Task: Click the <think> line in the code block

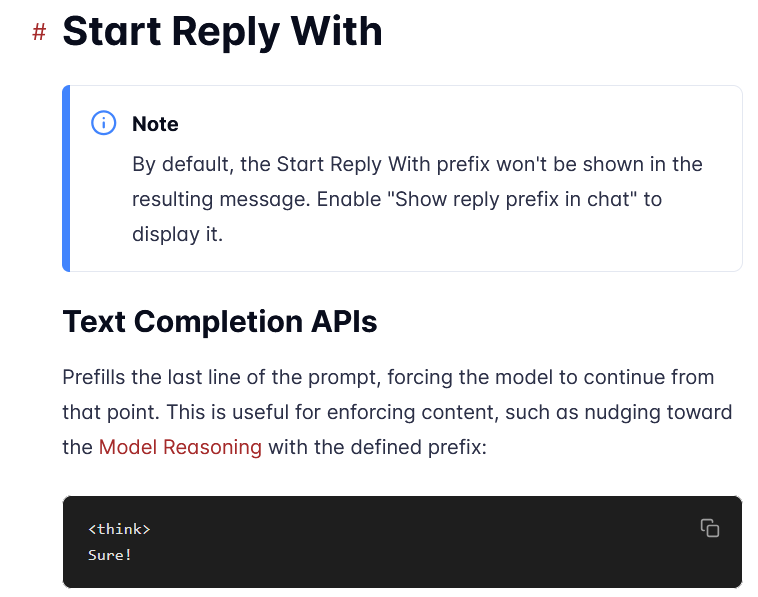Action: click(119, 529)
